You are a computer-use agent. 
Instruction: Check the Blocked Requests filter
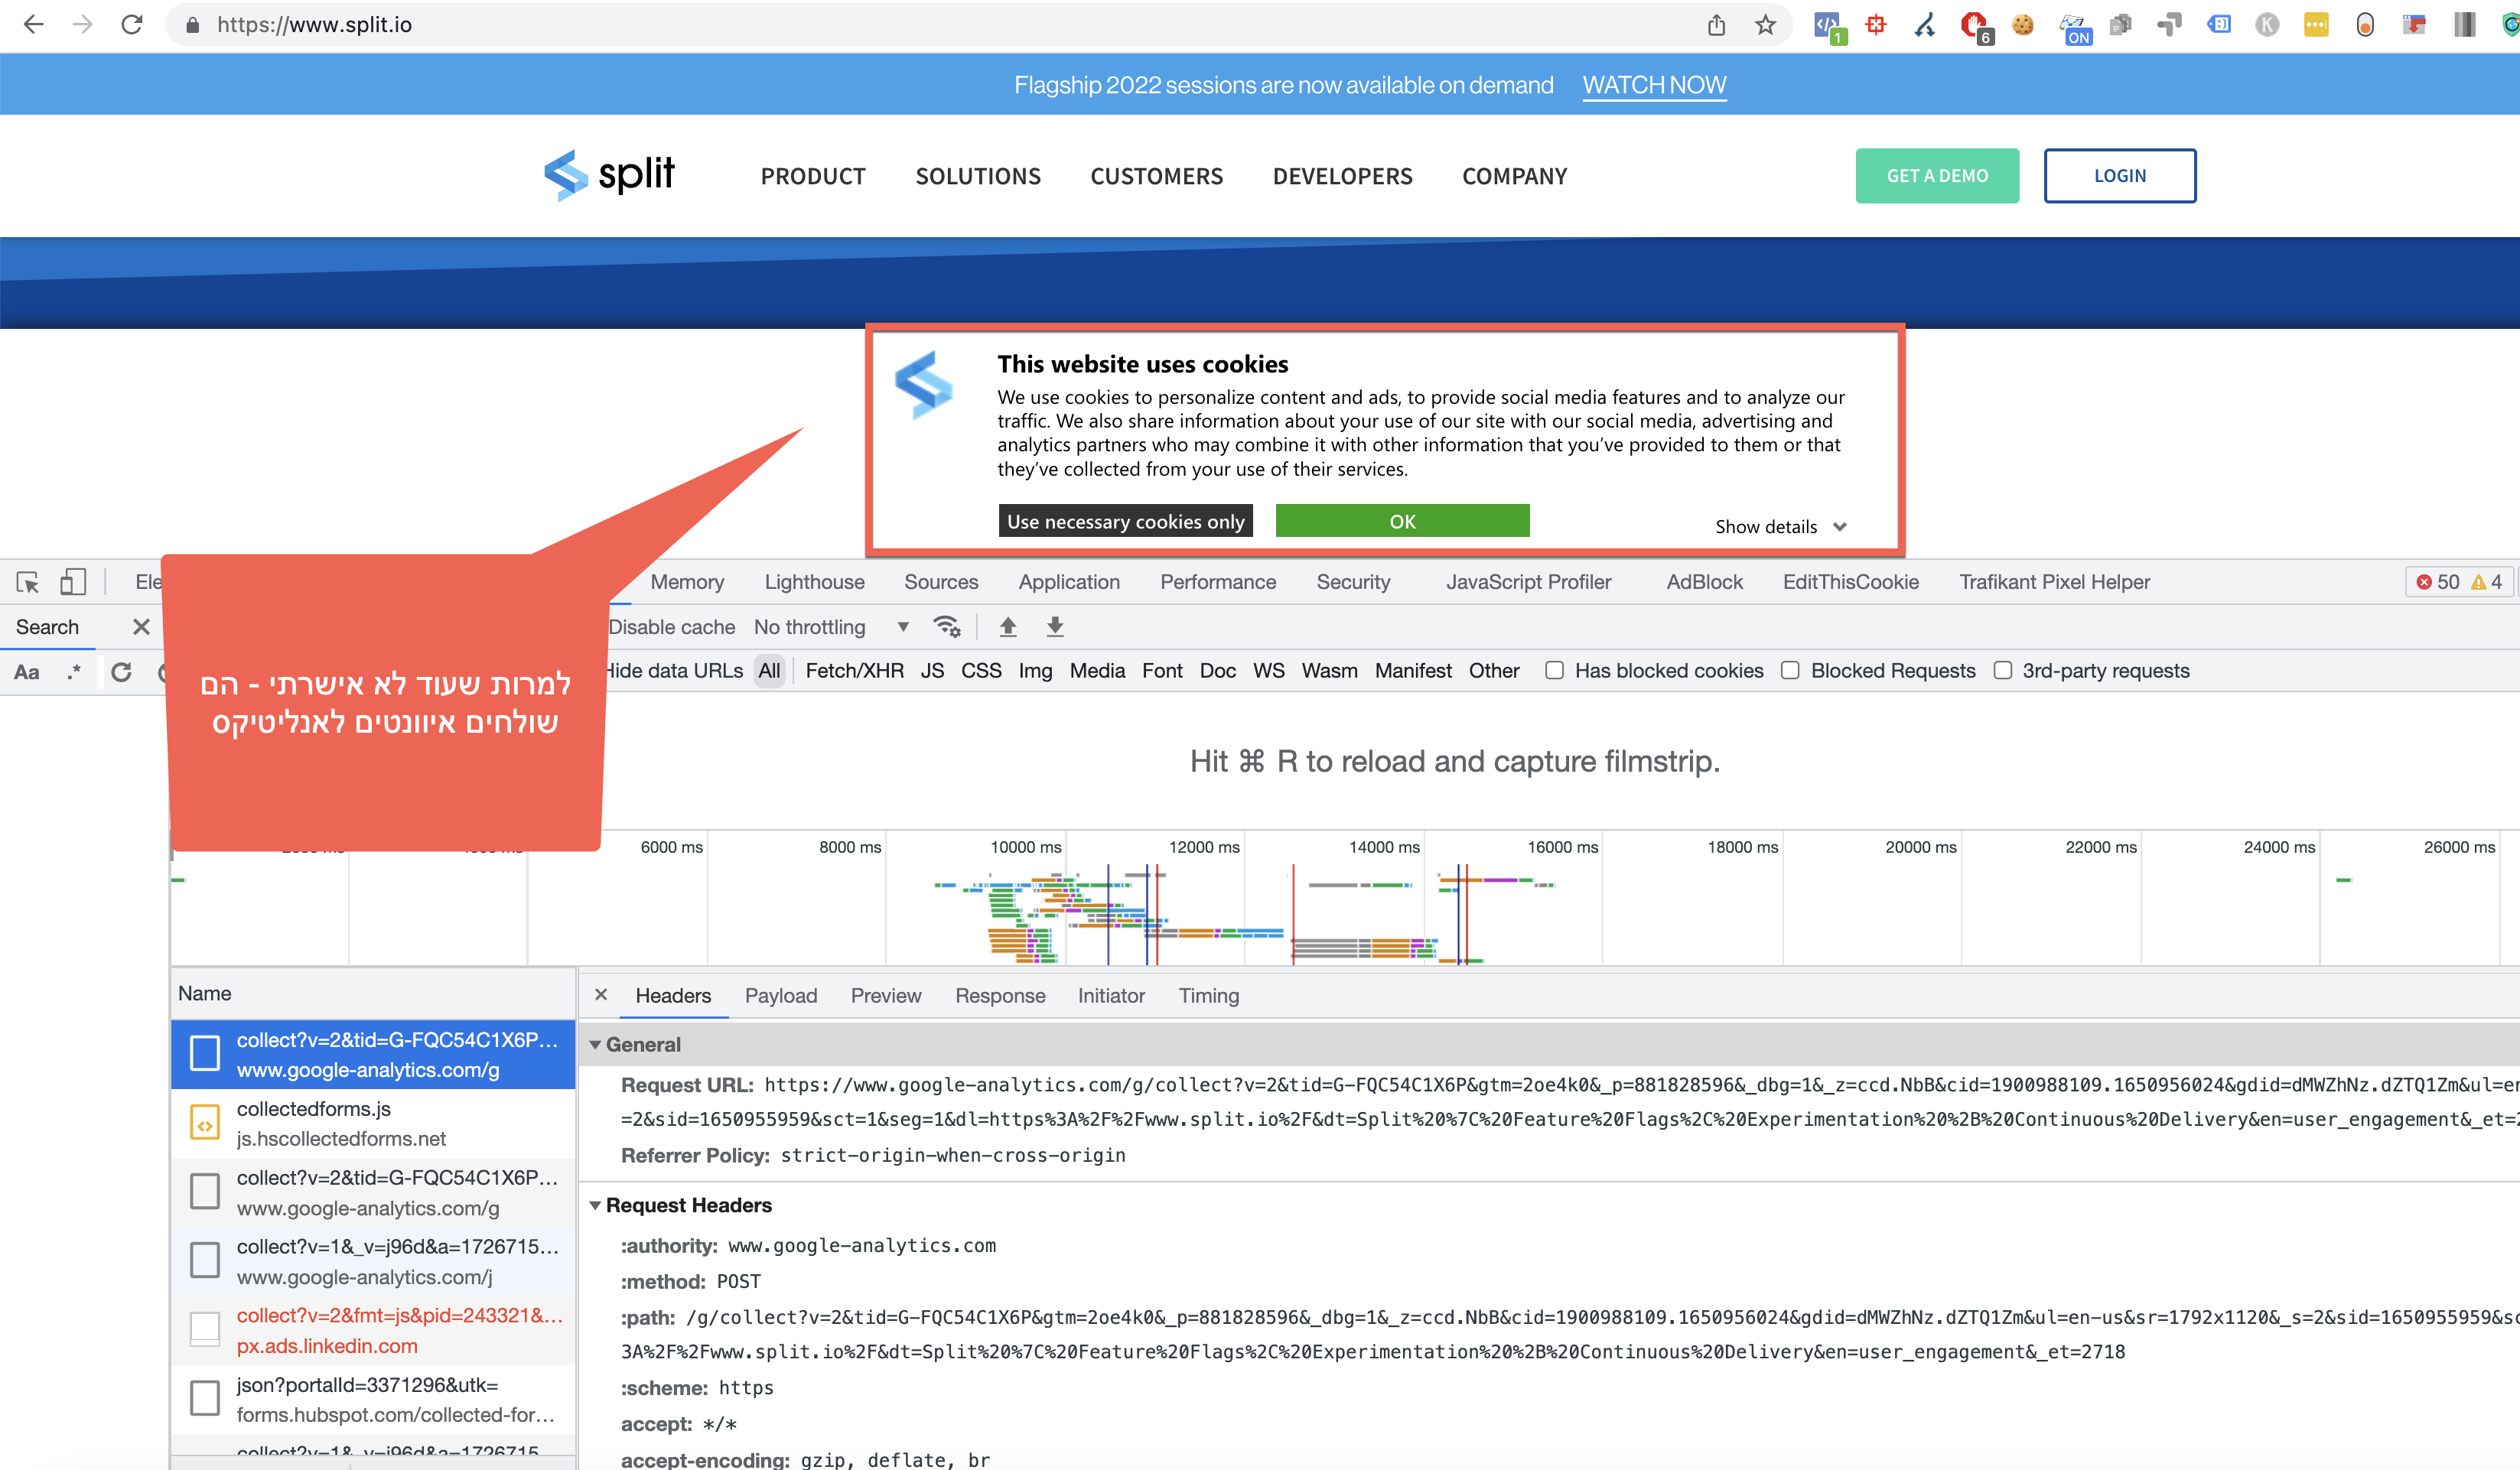coord(1790,671)
